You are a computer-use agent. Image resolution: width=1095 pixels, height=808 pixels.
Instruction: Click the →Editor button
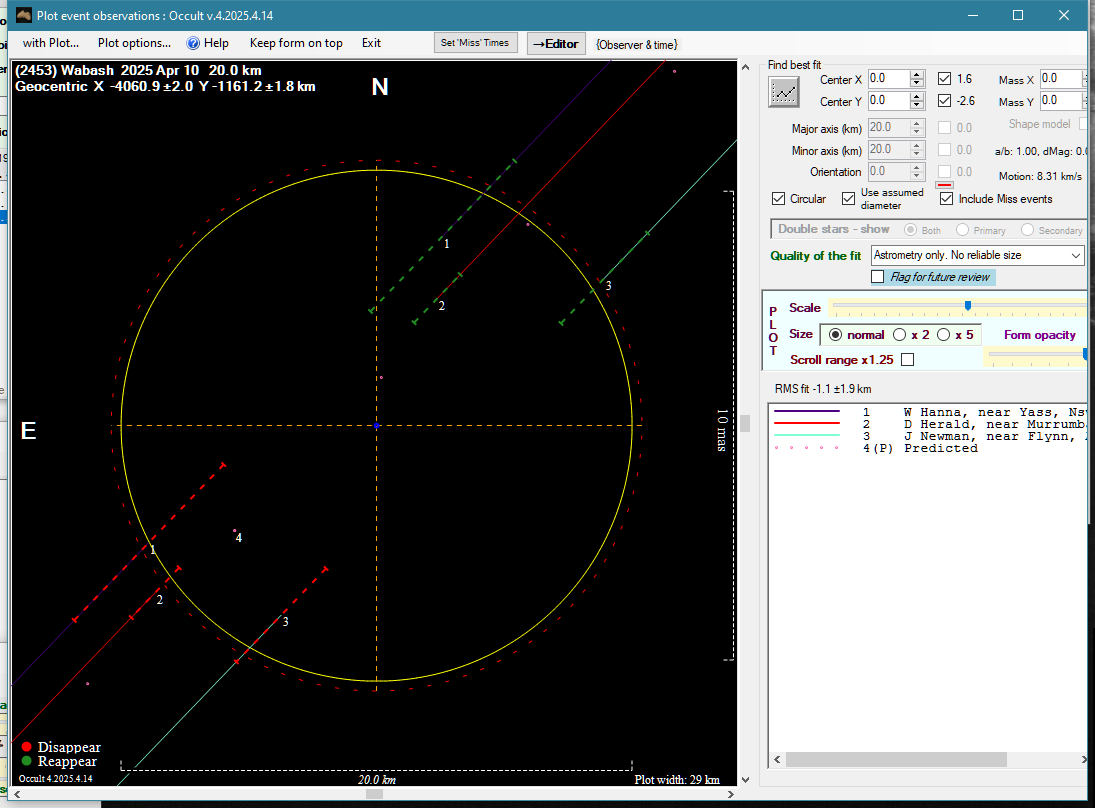coord(555,43)
